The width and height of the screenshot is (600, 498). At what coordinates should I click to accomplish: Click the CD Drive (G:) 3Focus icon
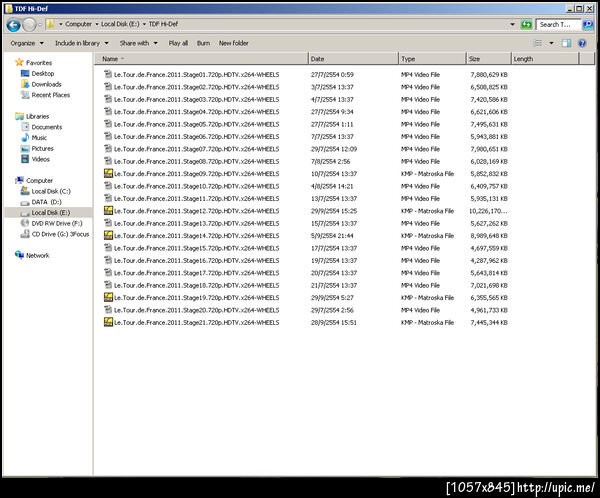point(25,234)
